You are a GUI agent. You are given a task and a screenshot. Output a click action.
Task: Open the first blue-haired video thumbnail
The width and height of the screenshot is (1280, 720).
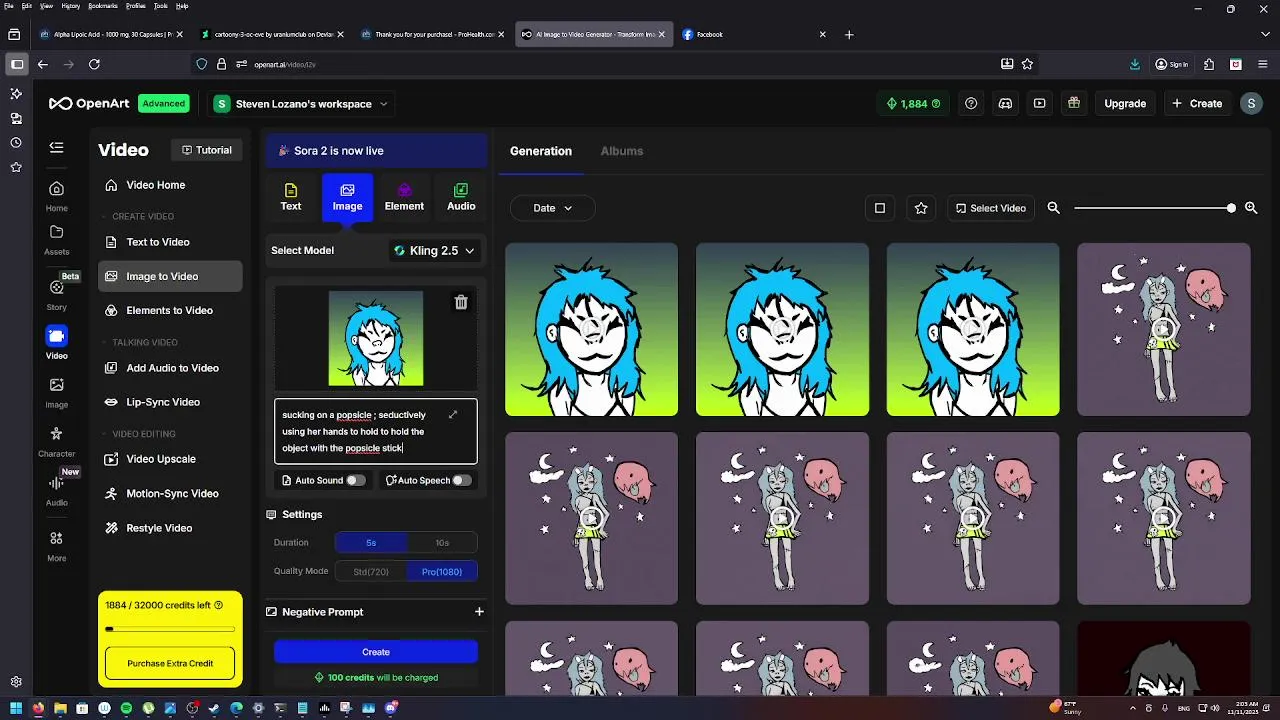pyautogui.click(x=591, y=329)
